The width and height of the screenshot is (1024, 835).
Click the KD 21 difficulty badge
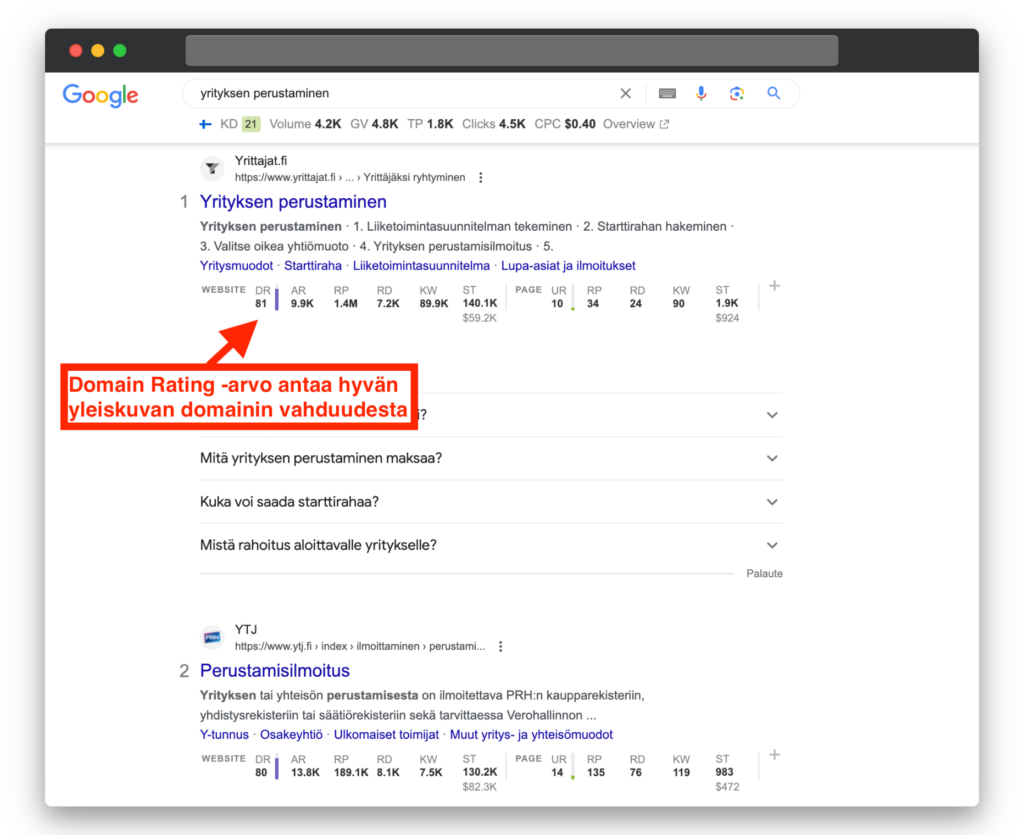pyautogui.click(x=251, y=124)
